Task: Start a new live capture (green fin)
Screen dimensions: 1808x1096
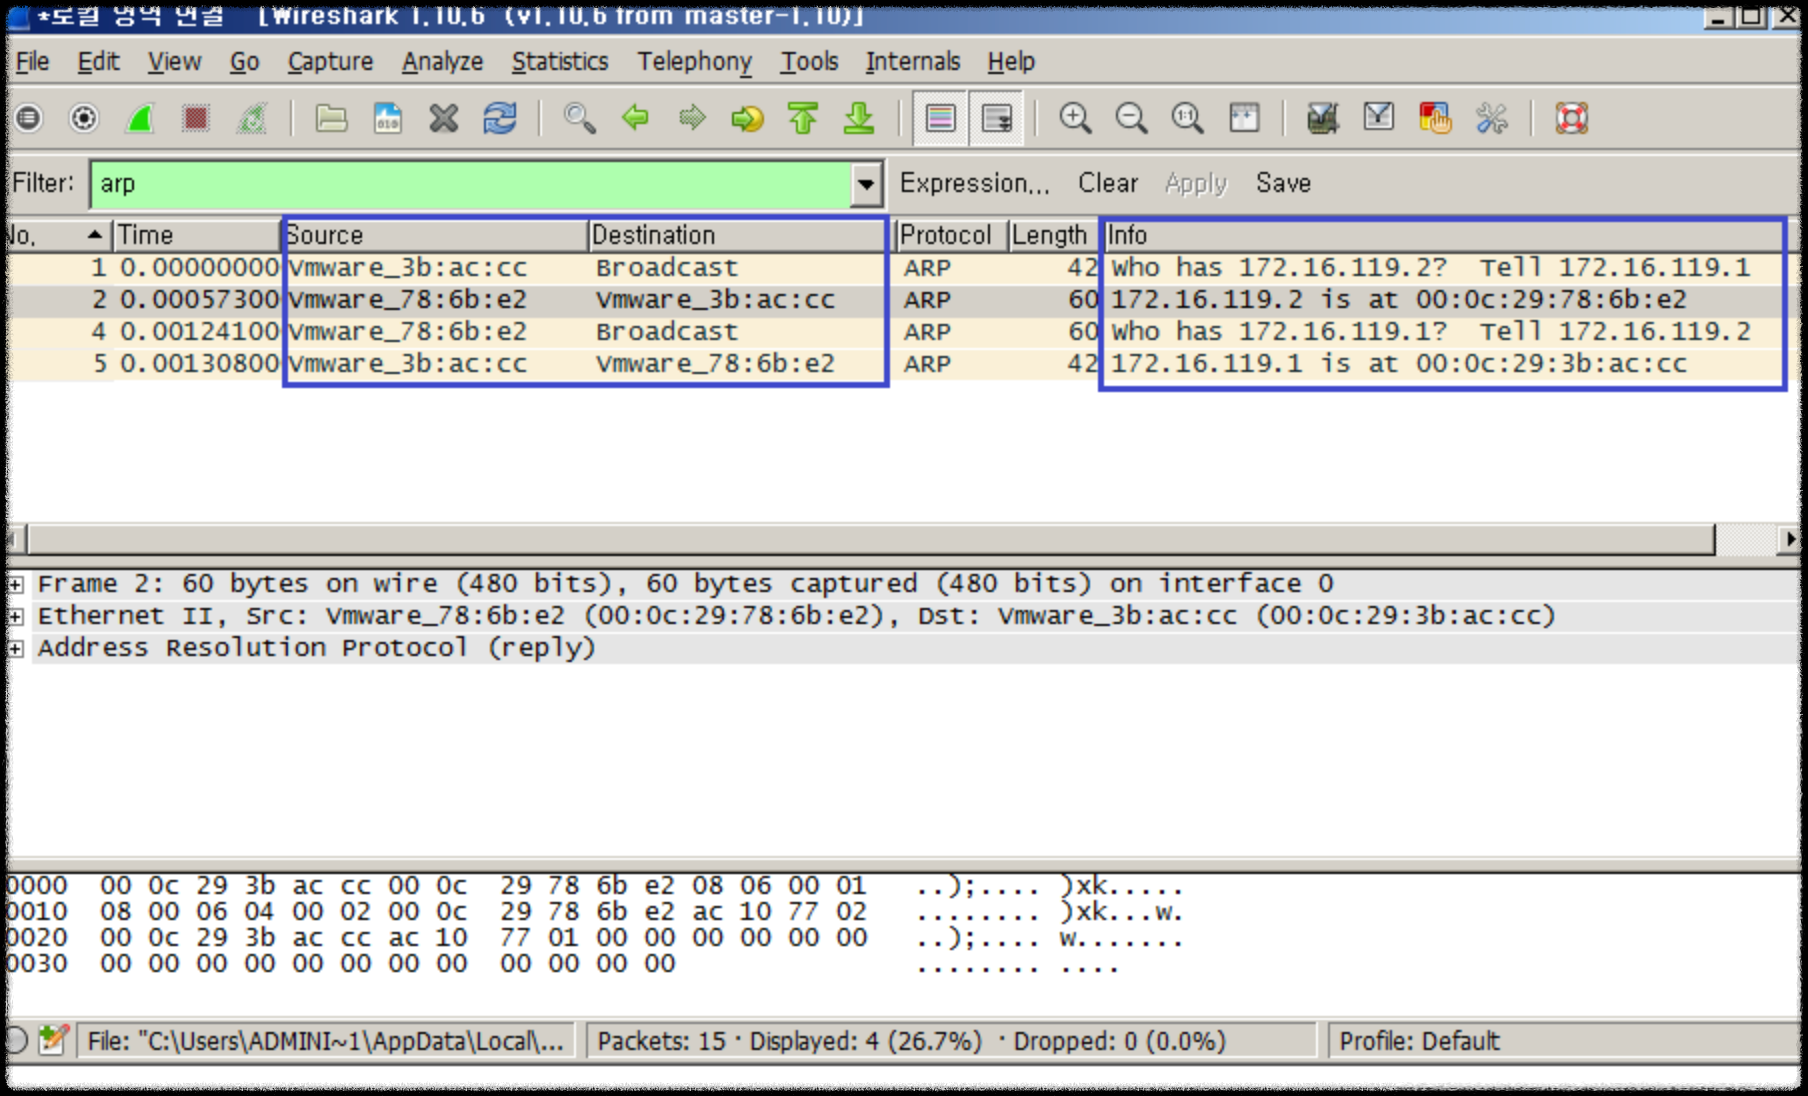Action: (x=140, y=119)
